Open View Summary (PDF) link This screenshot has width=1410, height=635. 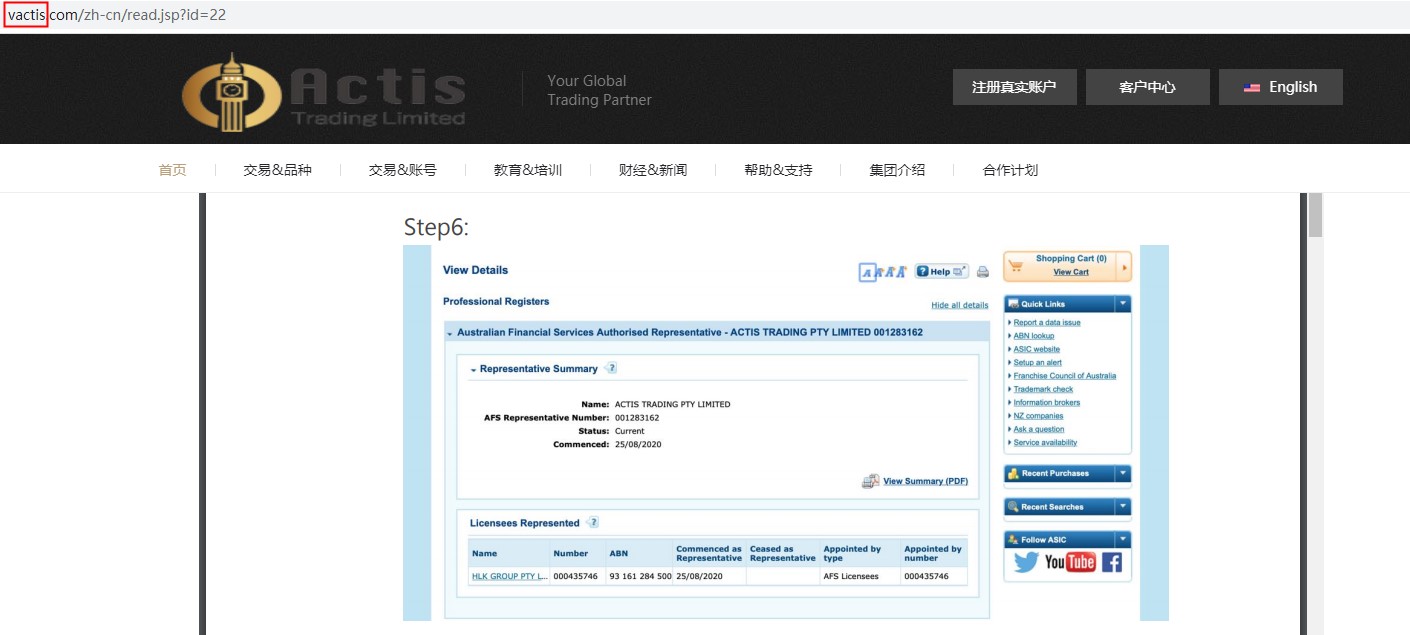pyautogui.click(x=925, y=481)
